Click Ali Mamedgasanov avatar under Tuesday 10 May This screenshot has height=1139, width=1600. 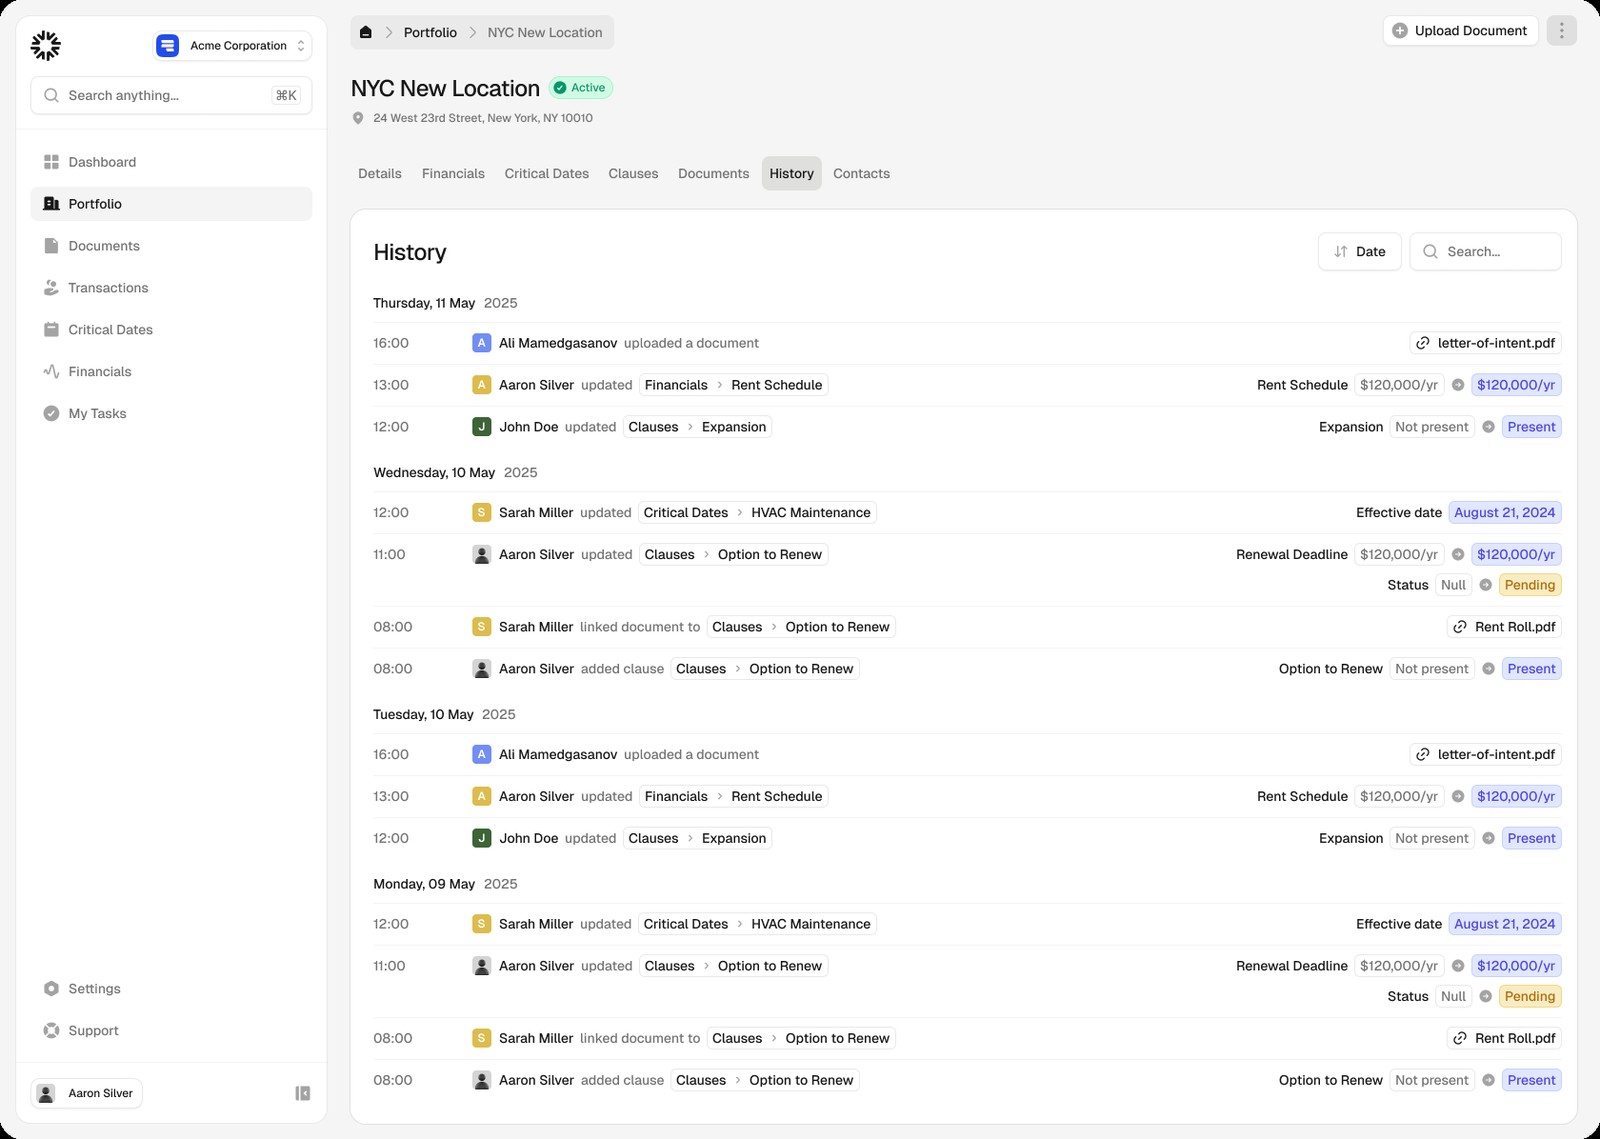click(x=481, y=755)
